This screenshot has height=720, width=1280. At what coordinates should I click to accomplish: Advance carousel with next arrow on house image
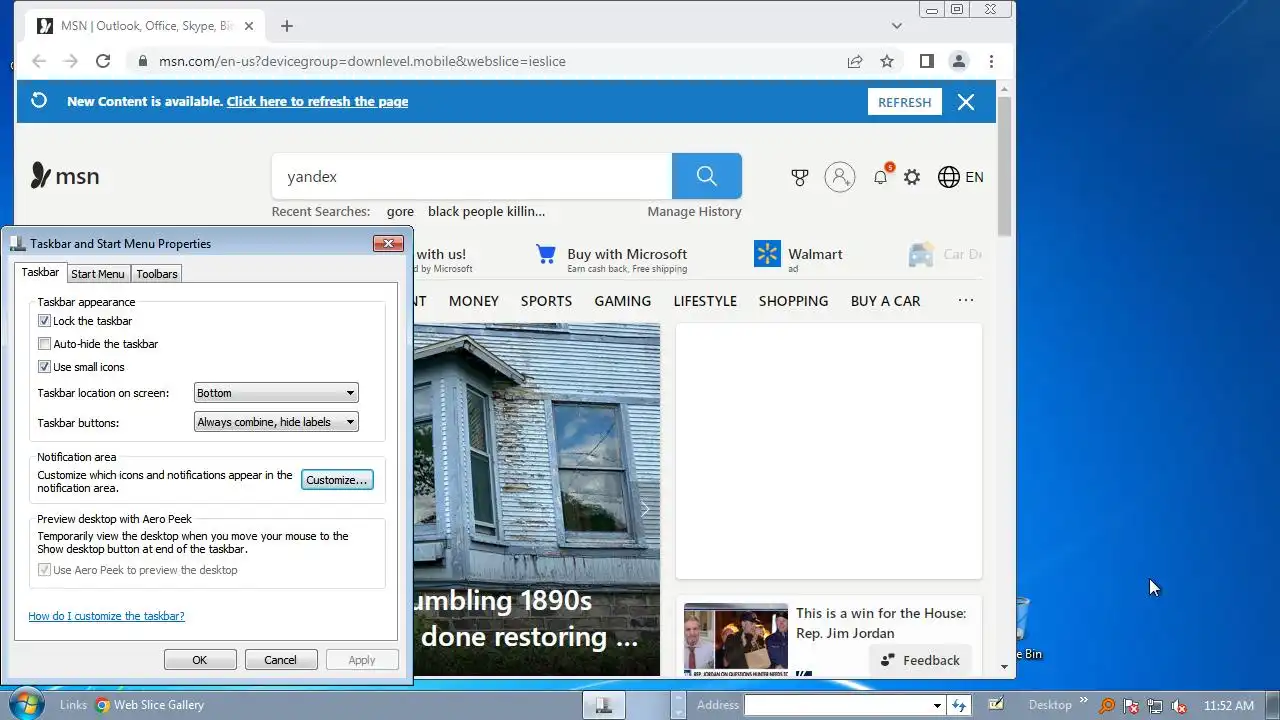pos(645,509)
